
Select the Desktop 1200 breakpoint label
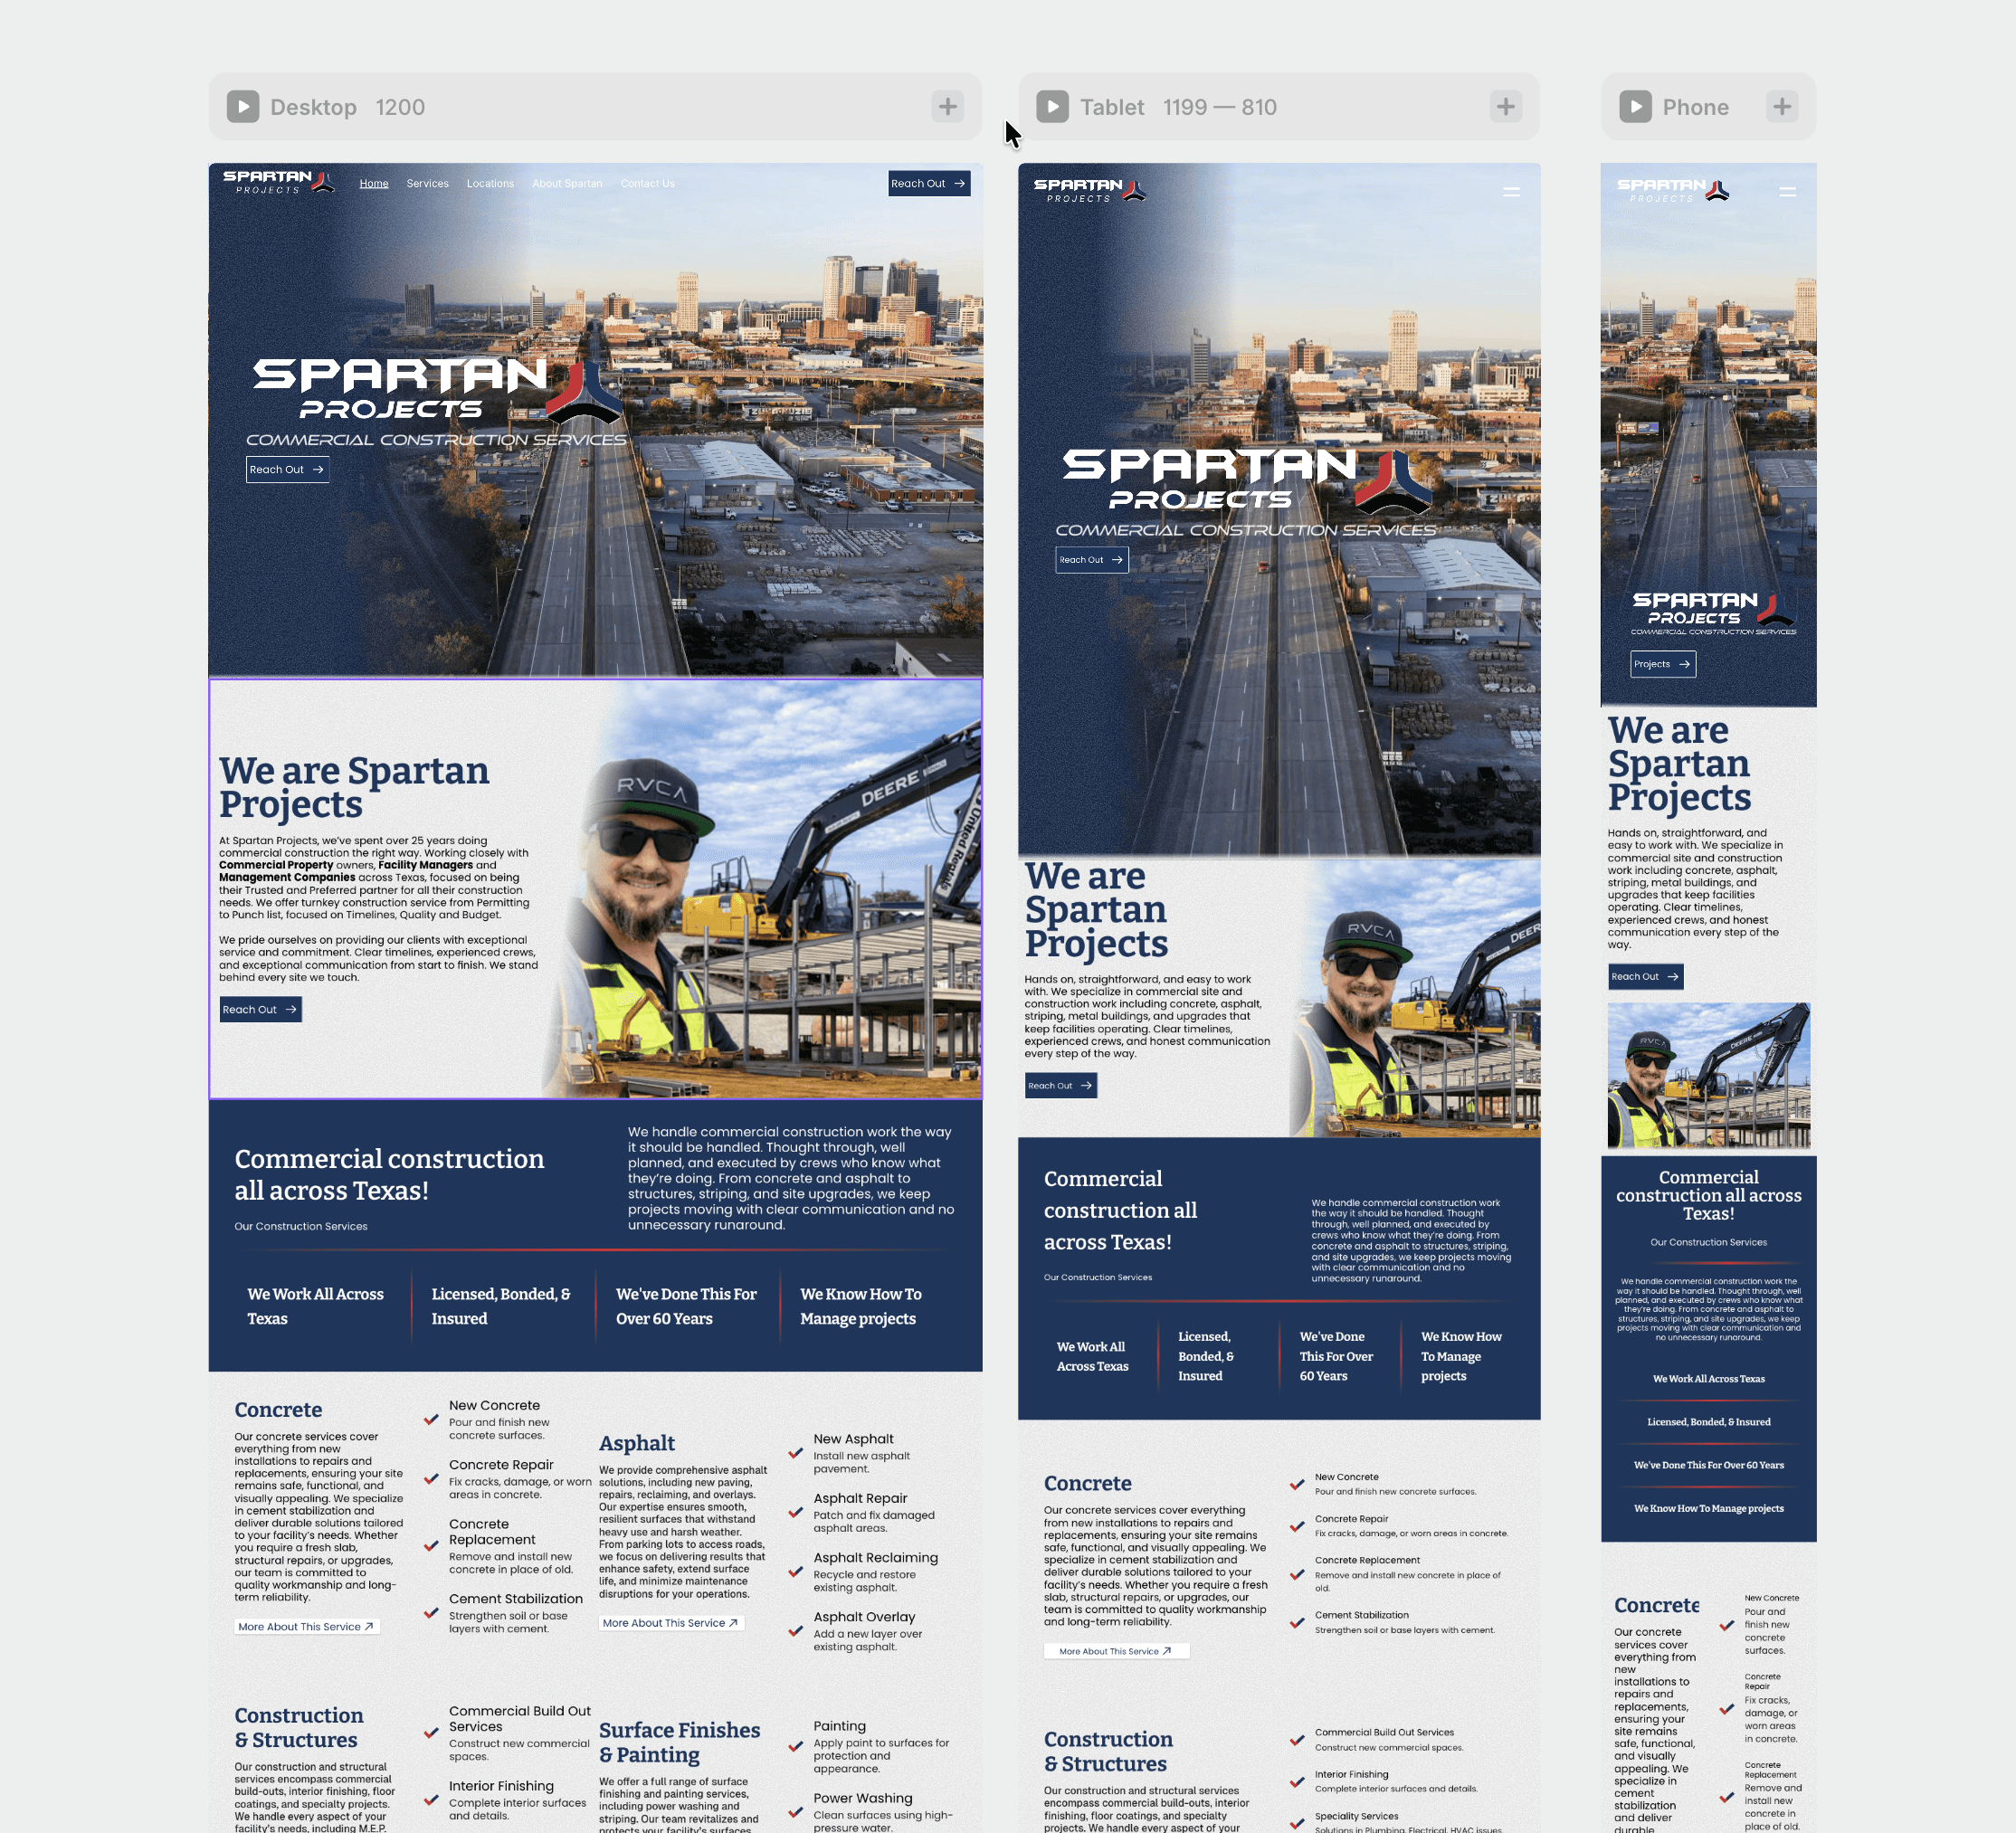347,107
